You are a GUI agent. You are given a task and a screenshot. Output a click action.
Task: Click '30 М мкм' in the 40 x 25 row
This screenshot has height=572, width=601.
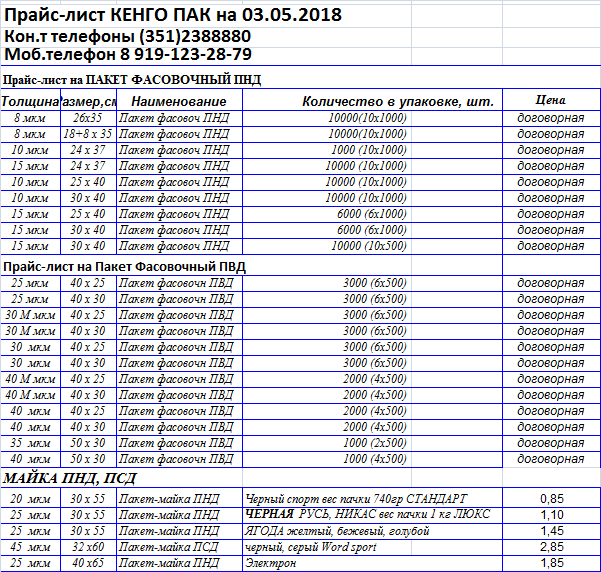tap(30, 315)
